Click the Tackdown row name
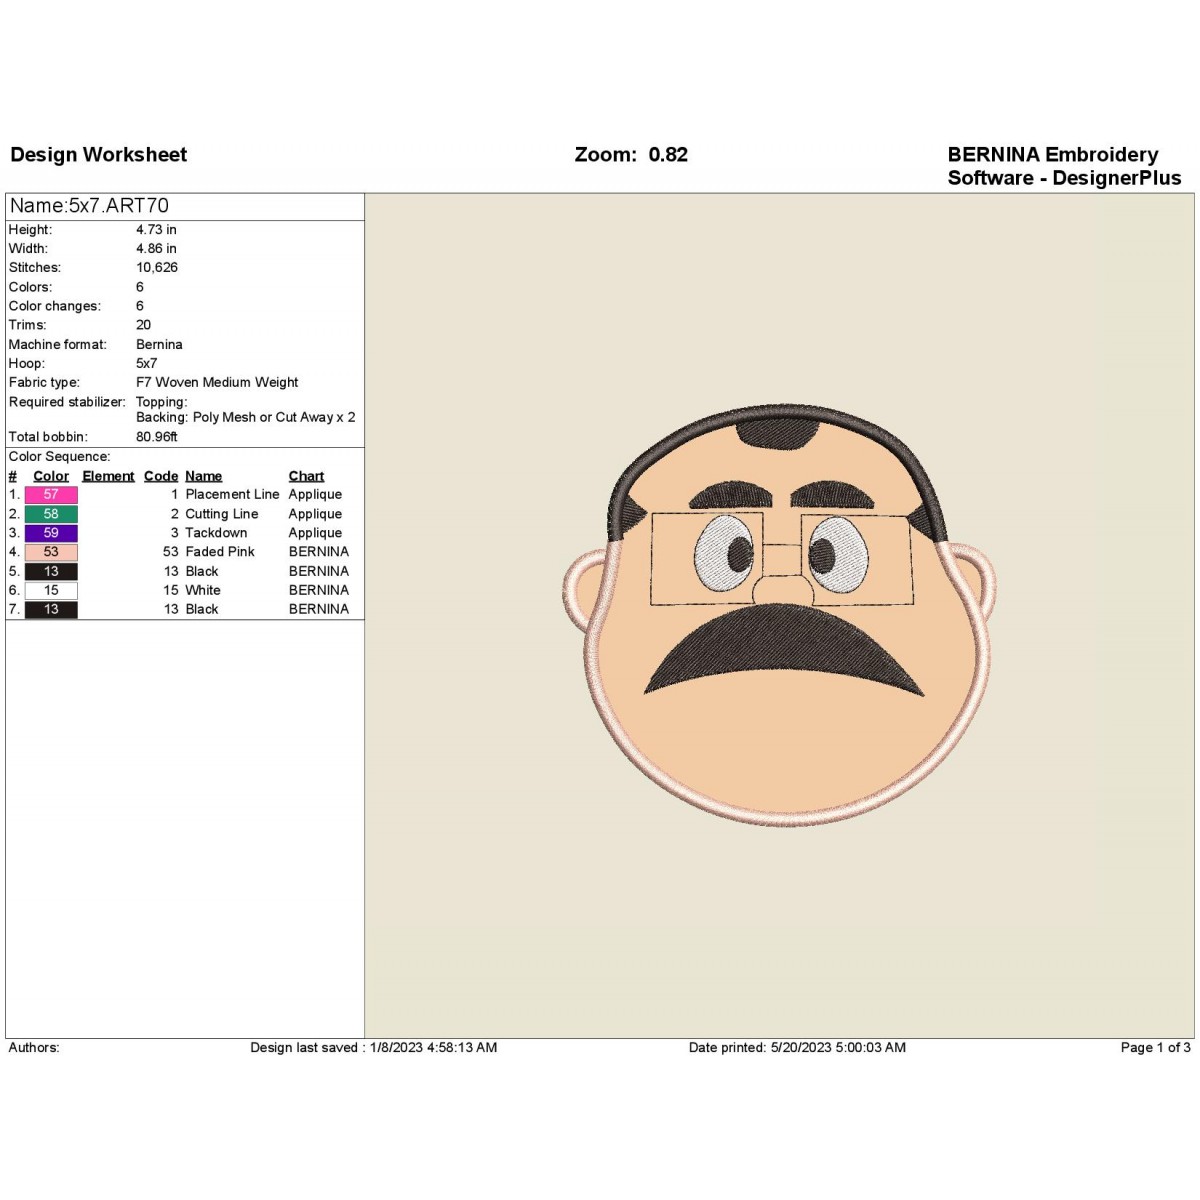The width and height of the screenshot is (1200, 1200). 216,533
